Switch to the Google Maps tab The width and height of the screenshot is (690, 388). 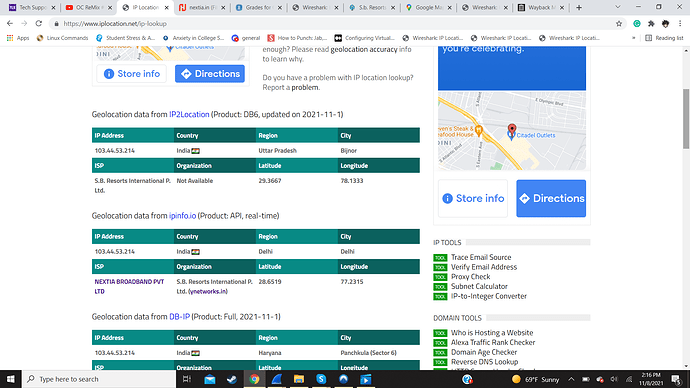(426, 7)
